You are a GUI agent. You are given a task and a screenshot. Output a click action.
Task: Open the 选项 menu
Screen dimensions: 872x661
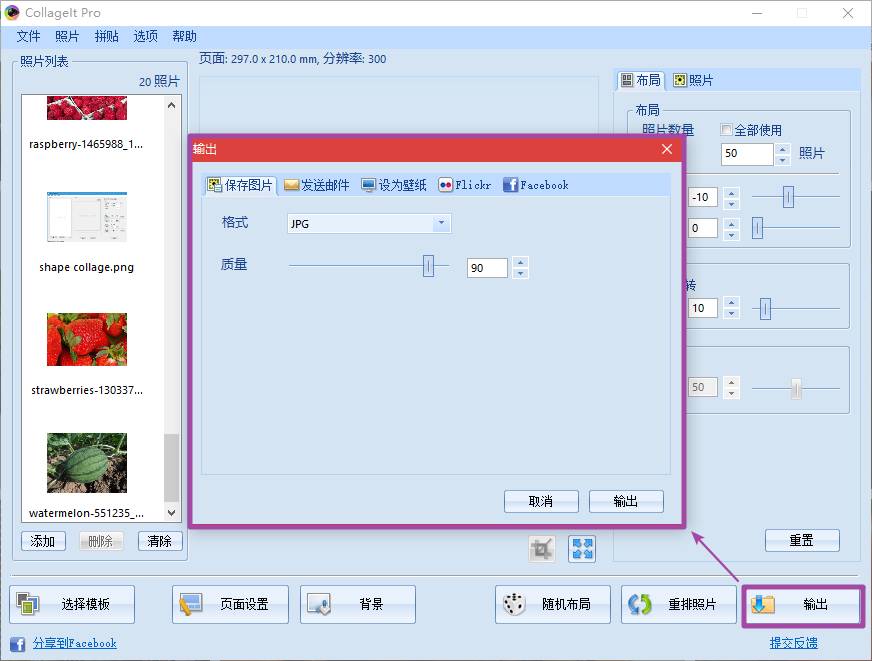tap(145, 36)
